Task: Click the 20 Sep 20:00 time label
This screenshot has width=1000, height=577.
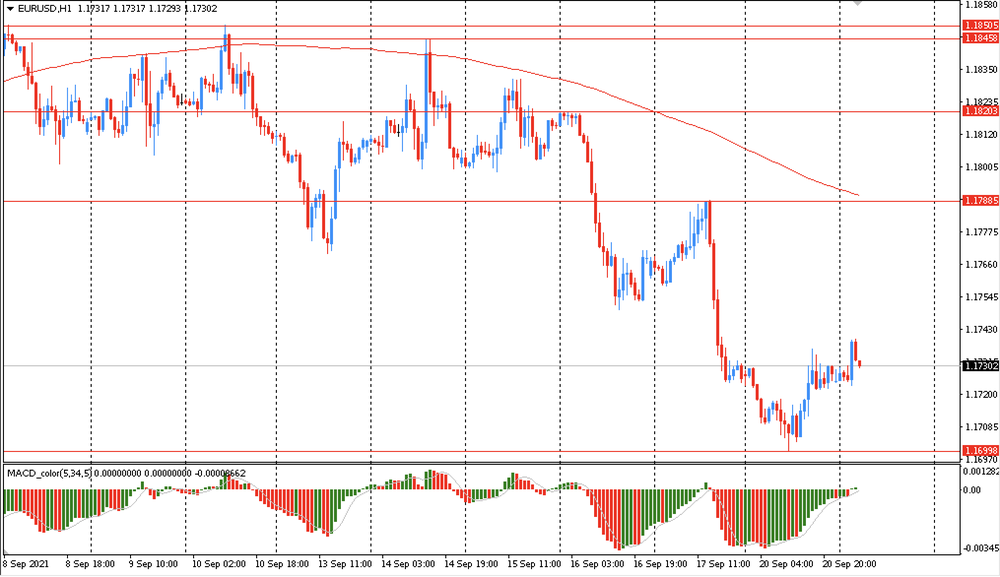Action: point(850,564)
